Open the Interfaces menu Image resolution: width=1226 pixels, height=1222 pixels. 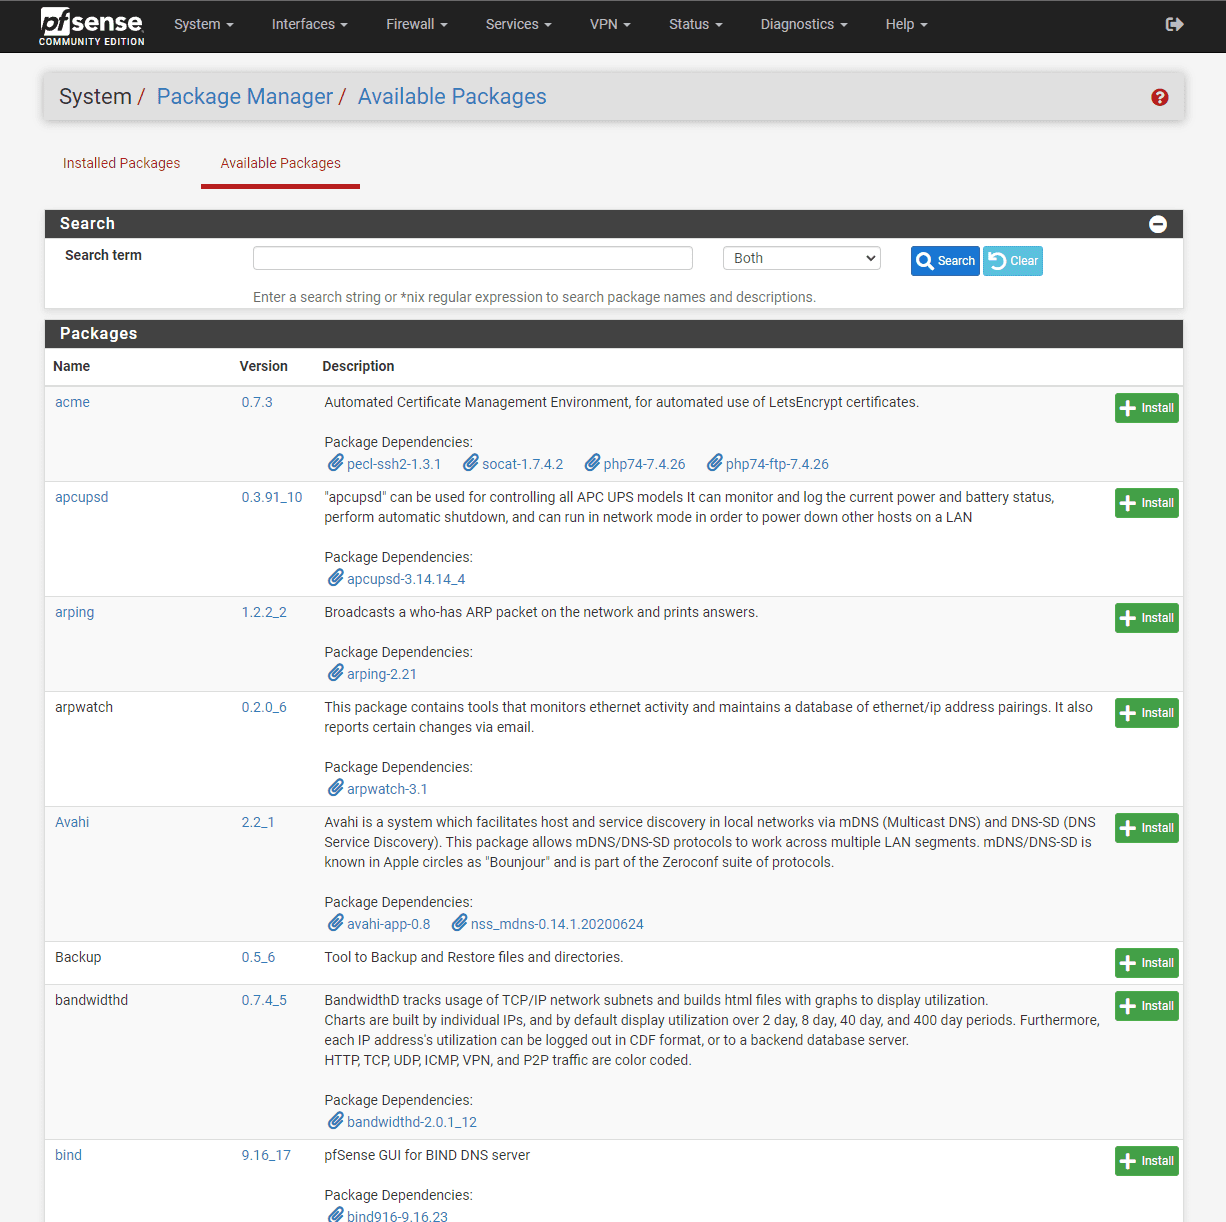point(310,24)
